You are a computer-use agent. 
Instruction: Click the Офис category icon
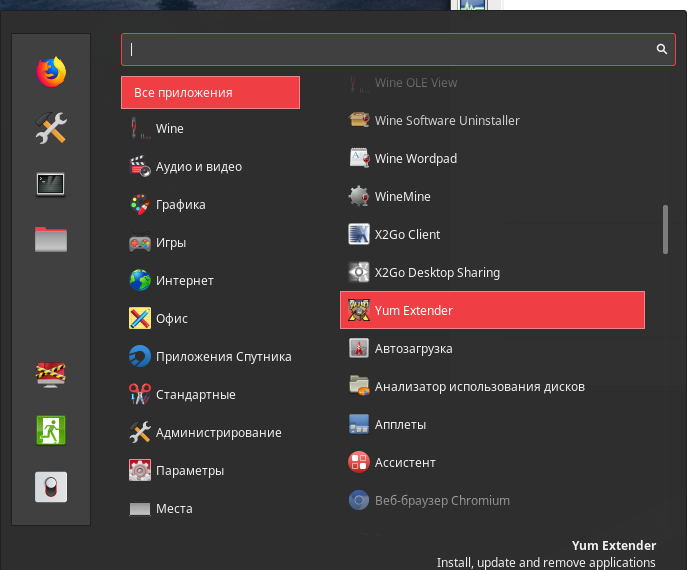pos(140,318)
